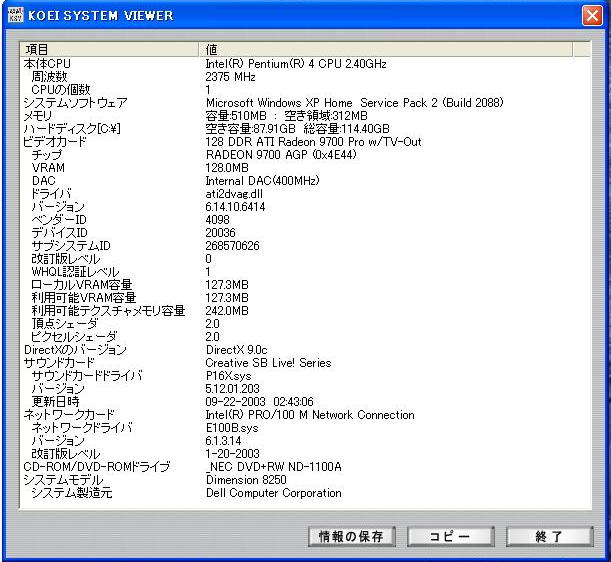The image size is (611, 562).
Task: Select the 容量:510MB memory value
Action: 236,116
